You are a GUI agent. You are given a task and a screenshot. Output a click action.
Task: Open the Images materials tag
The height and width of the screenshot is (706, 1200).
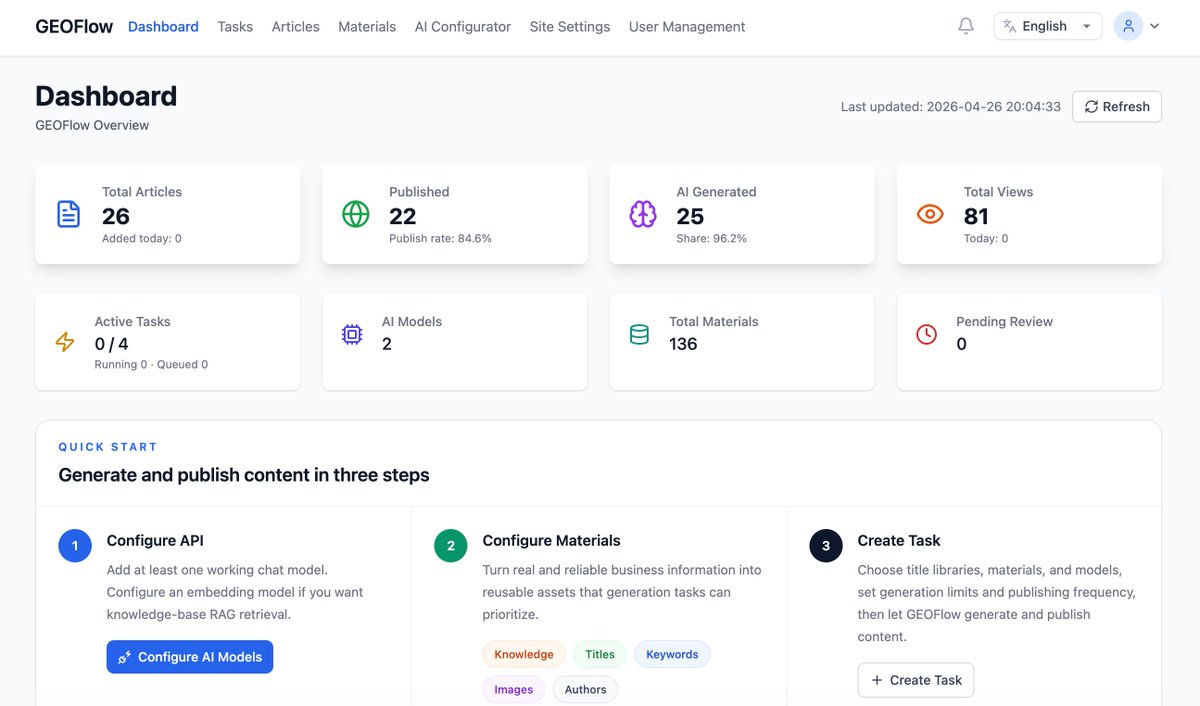point(514,690)
